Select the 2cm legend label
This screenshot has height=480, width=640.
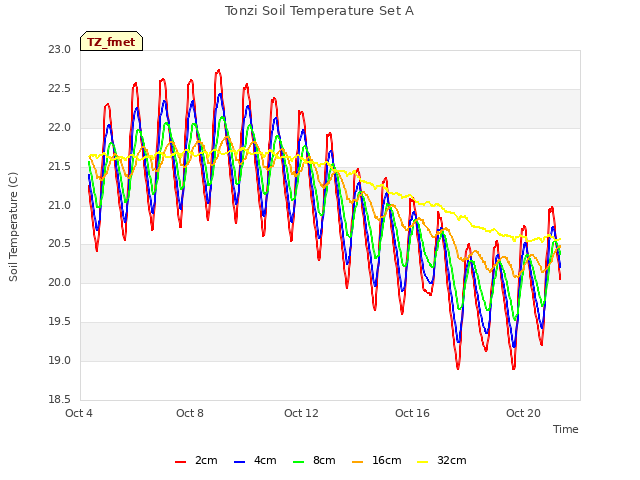tap(206, 460)
